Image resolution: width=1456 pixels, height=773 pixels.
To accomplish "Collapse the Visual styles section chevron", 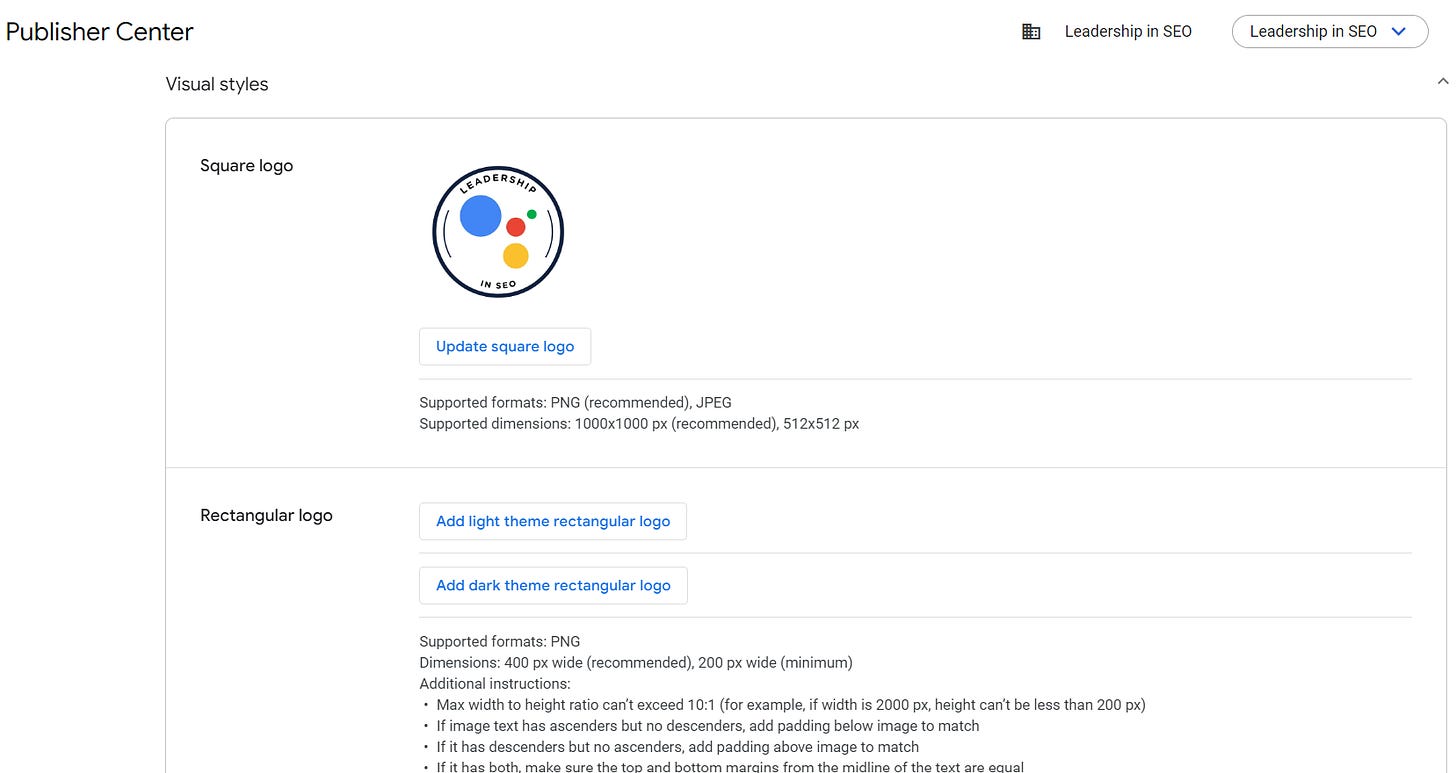I will point(1441,81).
